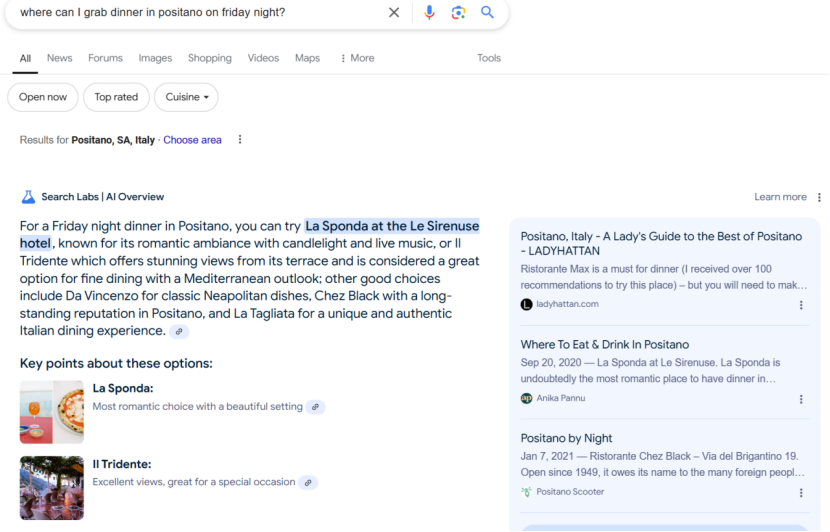830x532 pixels.
Task: Open the Tools options
Action: pyautogui.click(x=489, y=58)
